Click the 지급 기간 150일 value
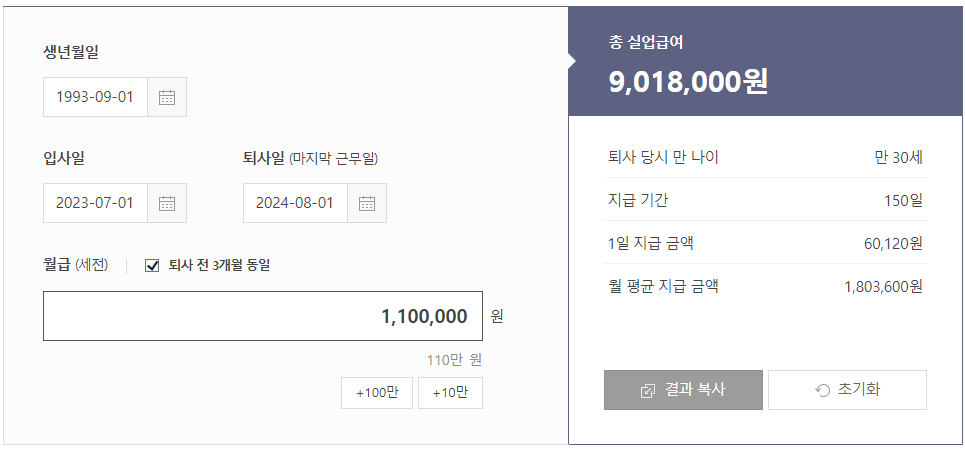Image resolution: width=965 pixels, height=452 pixels. coord(903,200)
